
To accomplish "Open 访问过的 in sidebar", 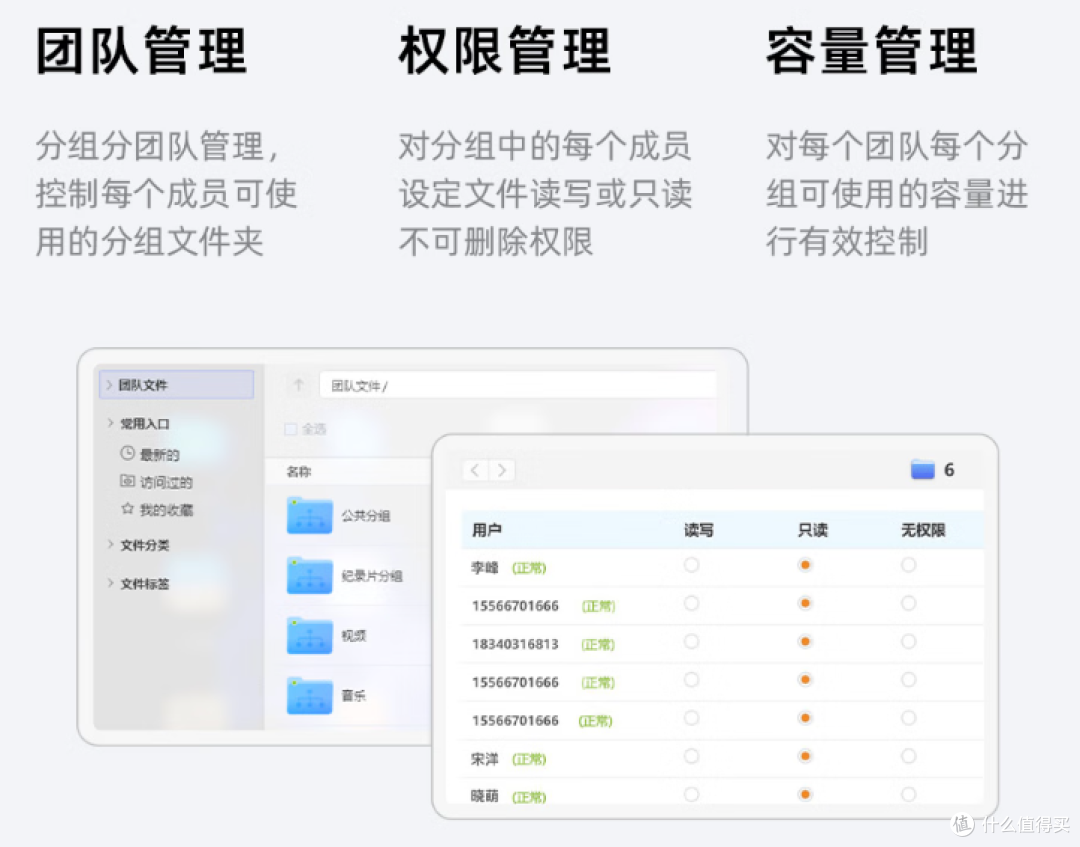I will click(x=166, y=482).
